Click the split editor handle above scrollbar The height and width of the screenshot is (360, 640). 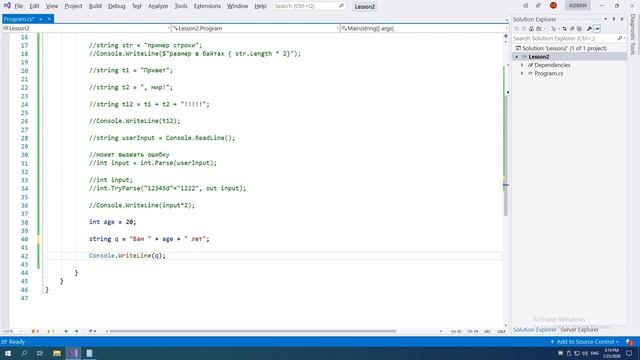click(506, 36)
